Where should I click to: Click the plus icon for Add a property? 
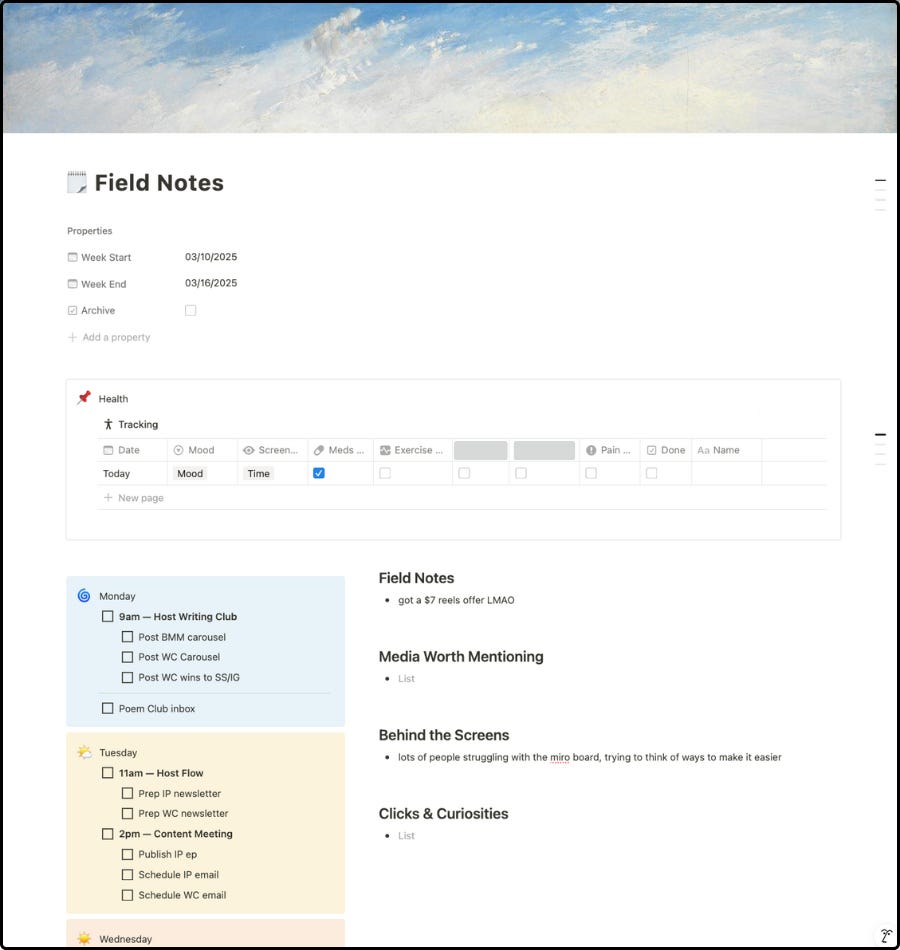point(72,337)
